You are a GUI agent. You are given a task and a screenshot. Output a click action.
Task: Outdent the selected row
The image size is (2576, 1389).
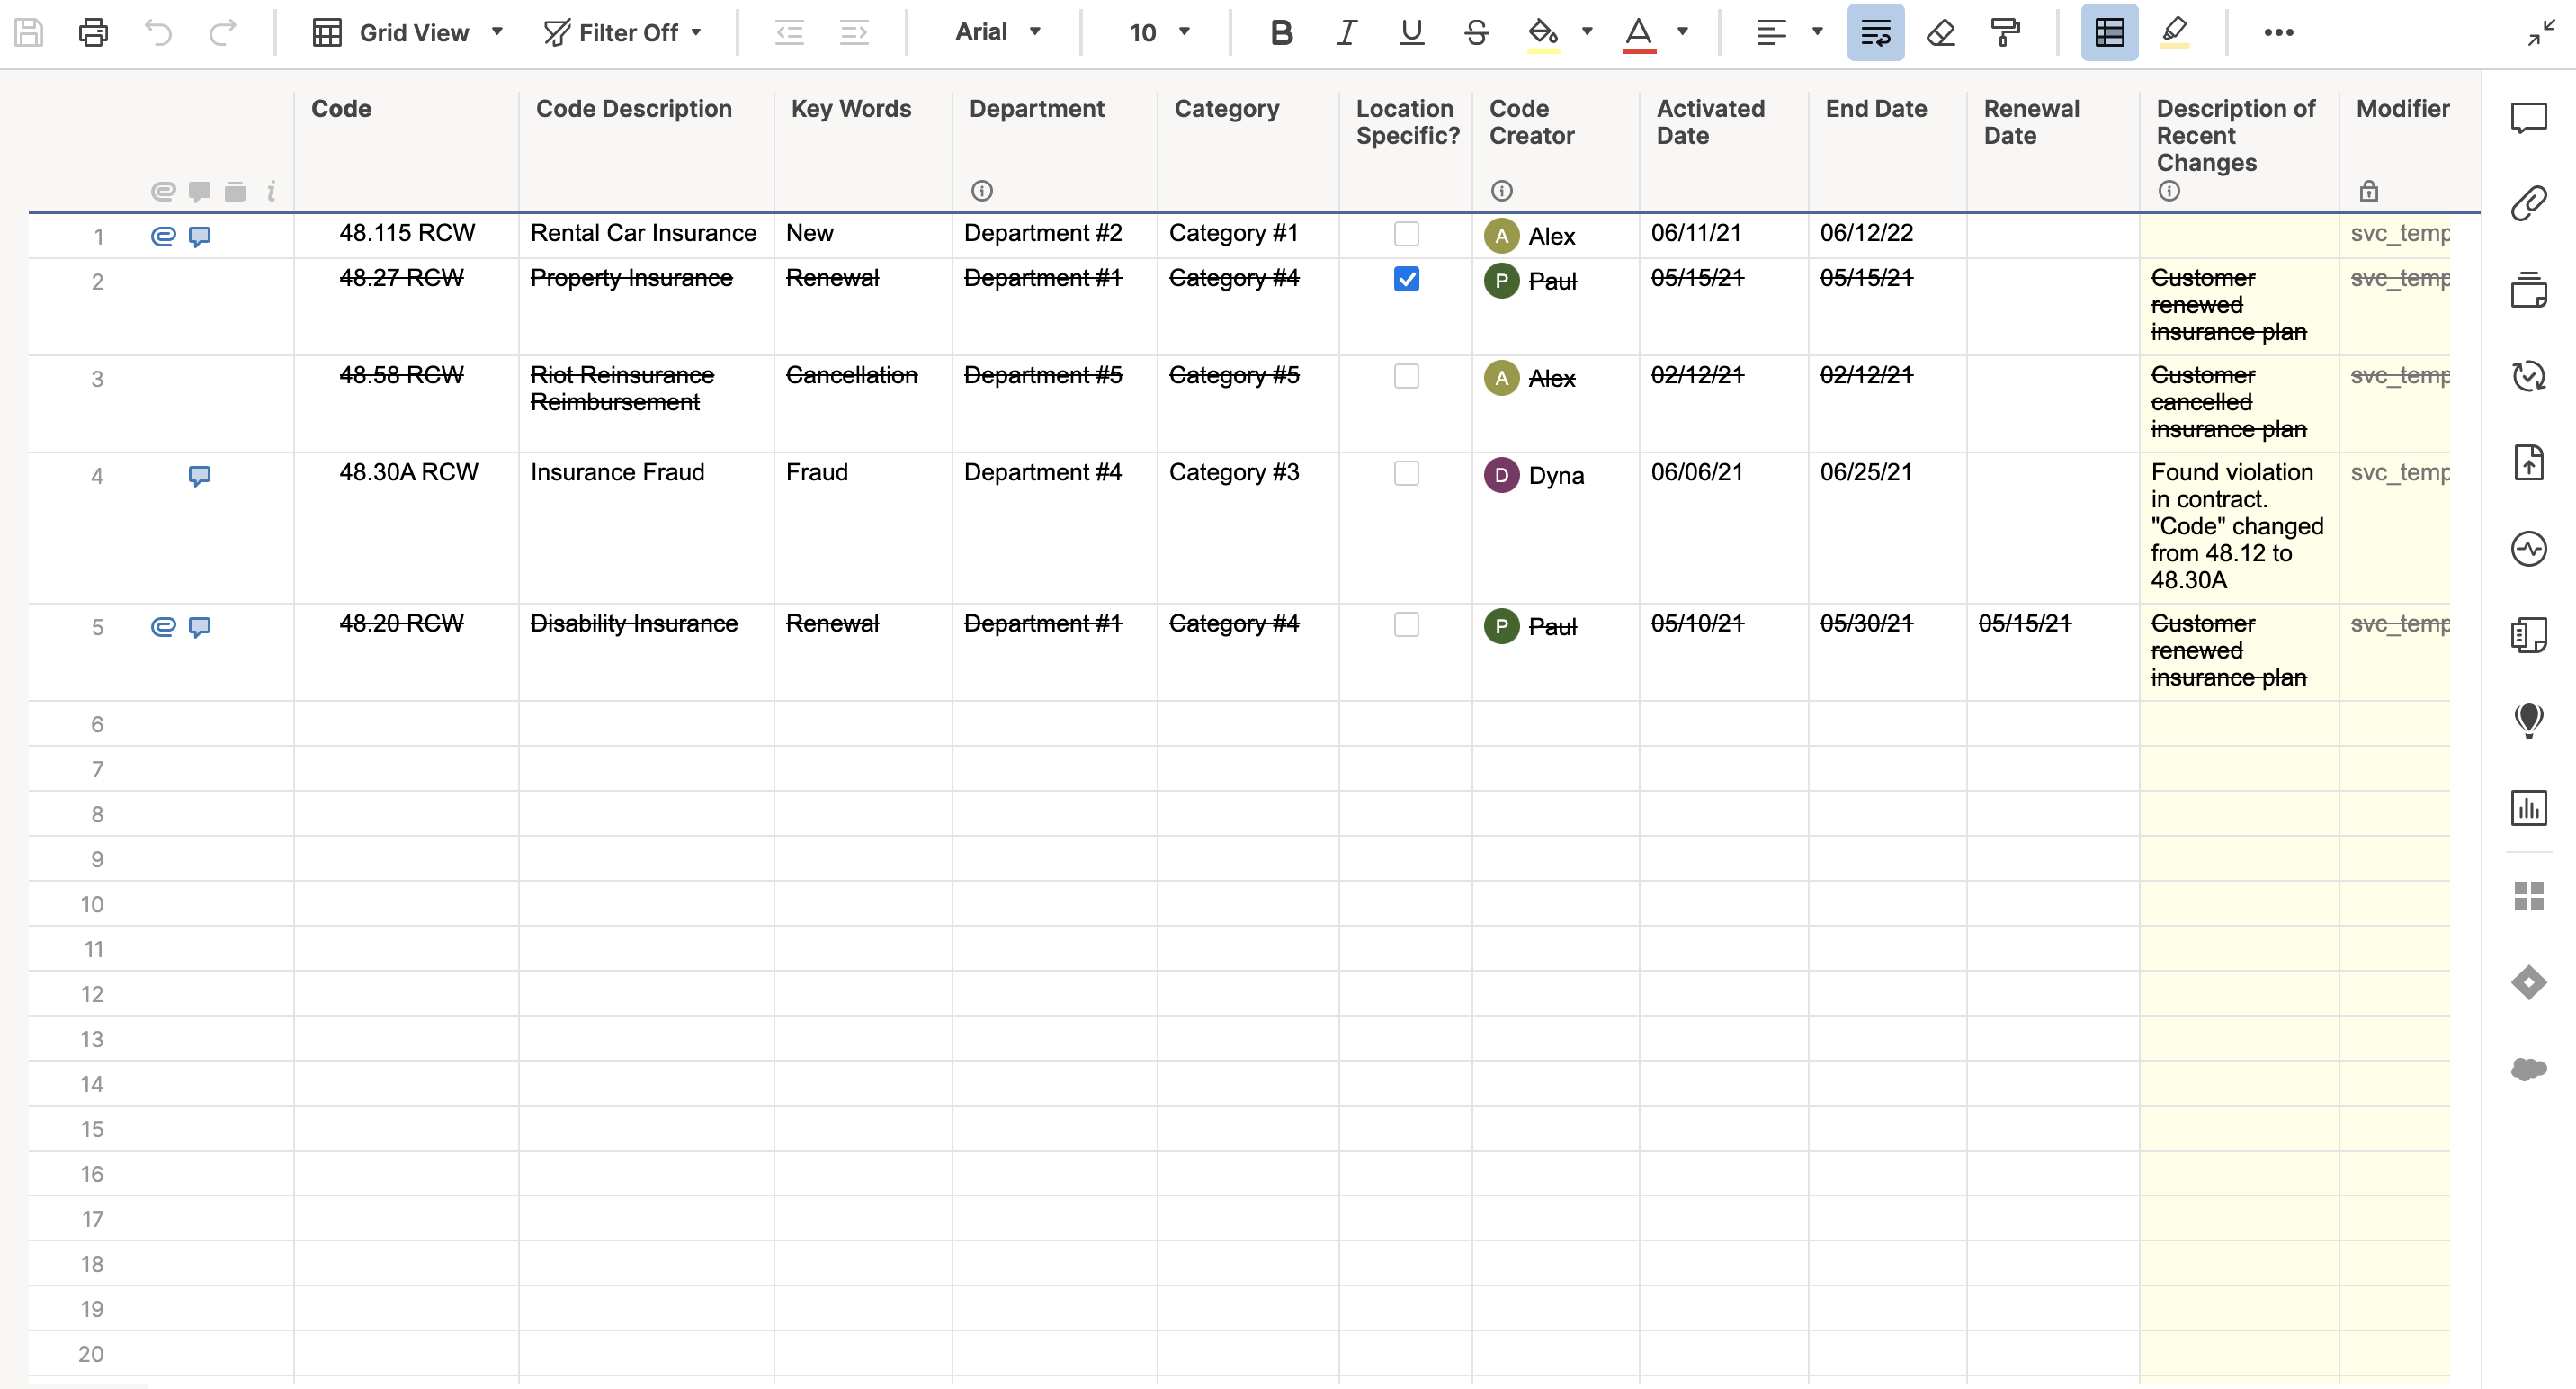(790, 33)
